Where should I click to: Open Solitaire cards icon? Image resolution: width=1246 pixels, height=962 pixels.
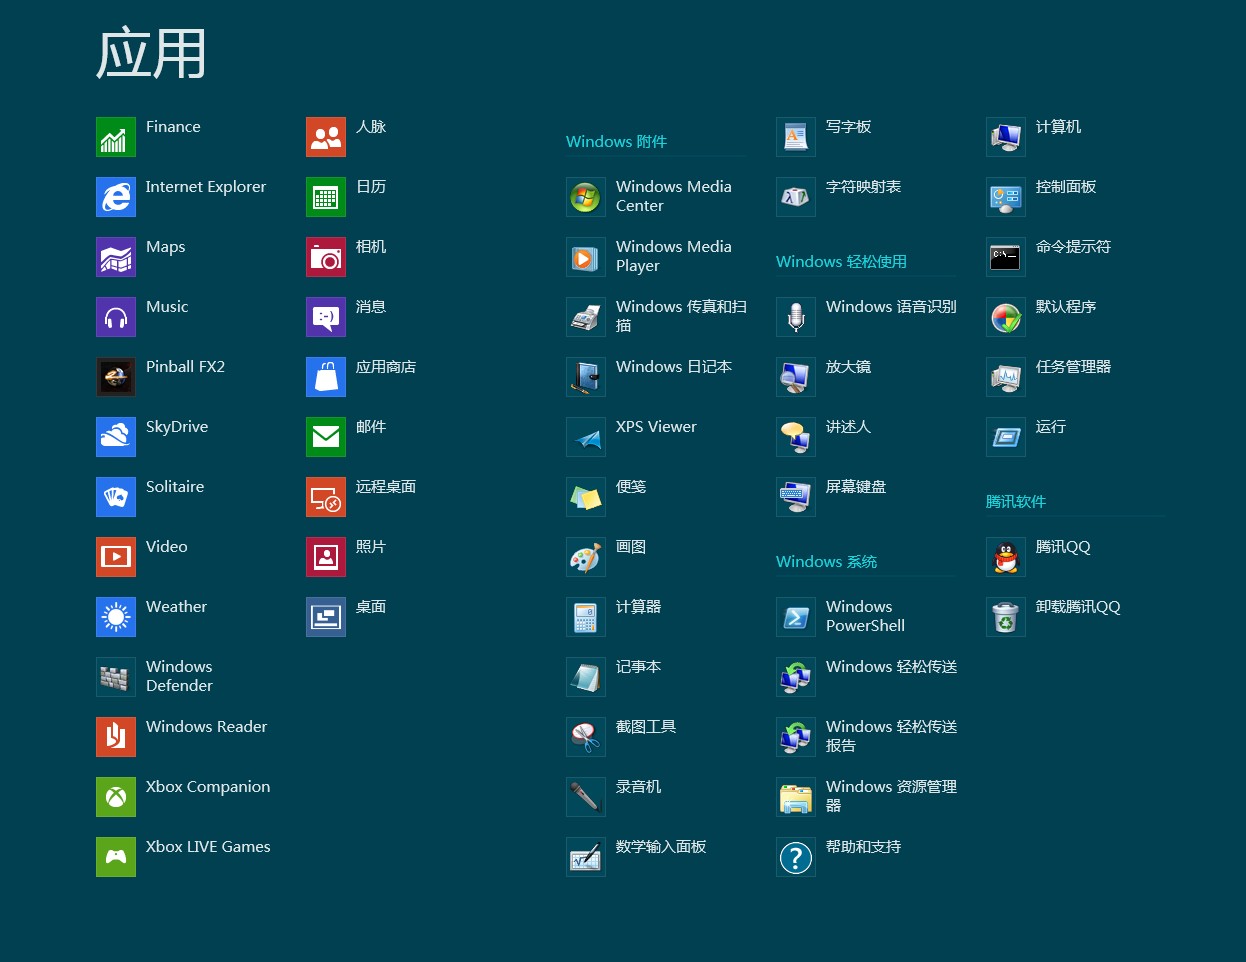(116, 497)
